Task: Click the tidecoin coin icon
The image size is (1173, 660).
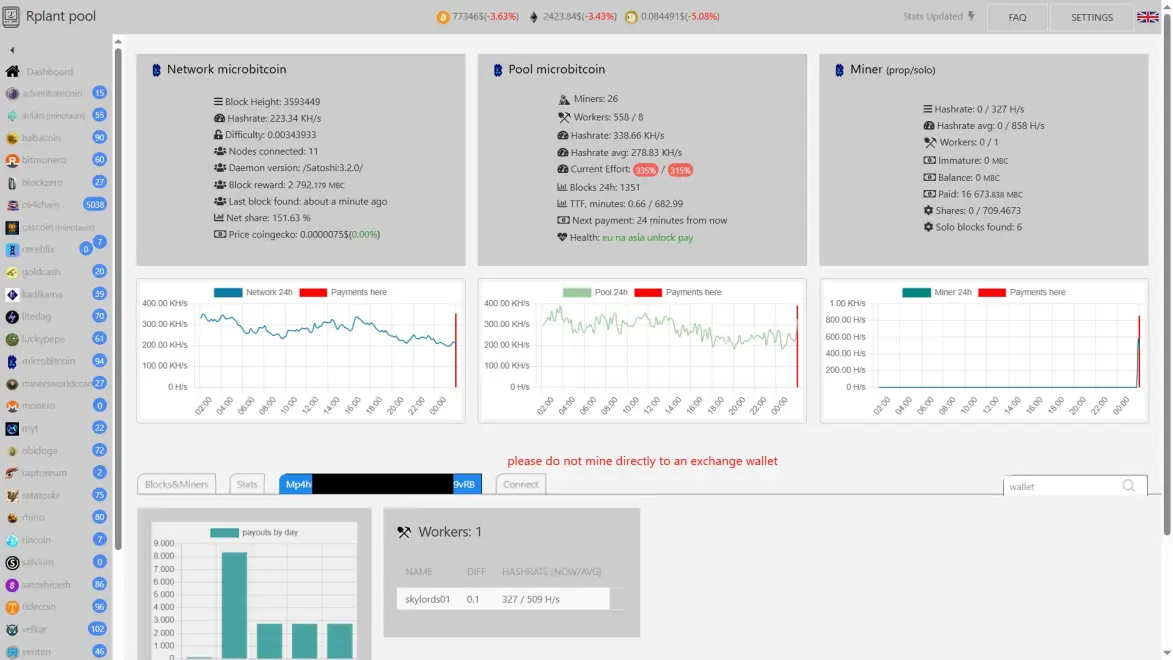Action: [x=12, y=608]
